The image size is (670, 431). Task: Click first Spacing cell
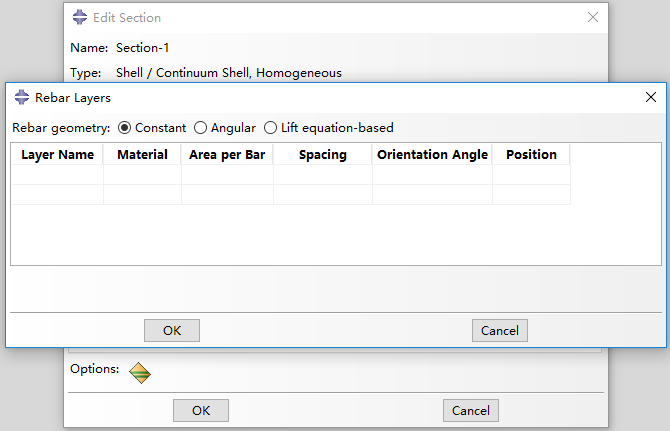click(322, 175)
